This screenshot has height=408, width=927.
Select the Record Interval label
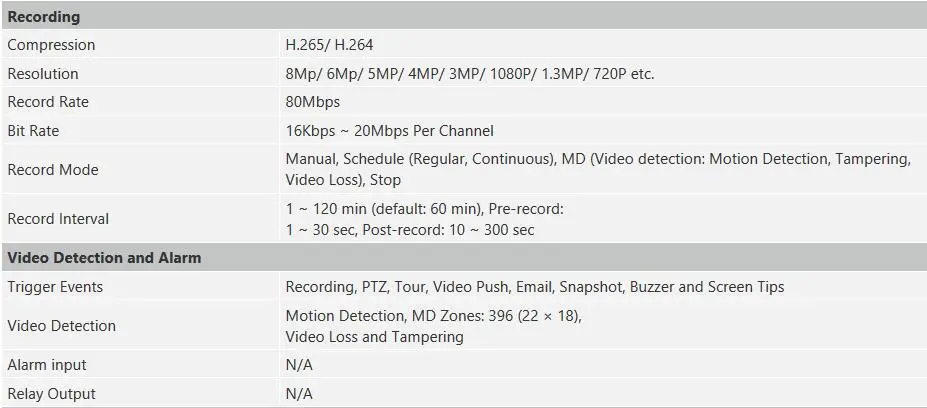click(58, 219)
